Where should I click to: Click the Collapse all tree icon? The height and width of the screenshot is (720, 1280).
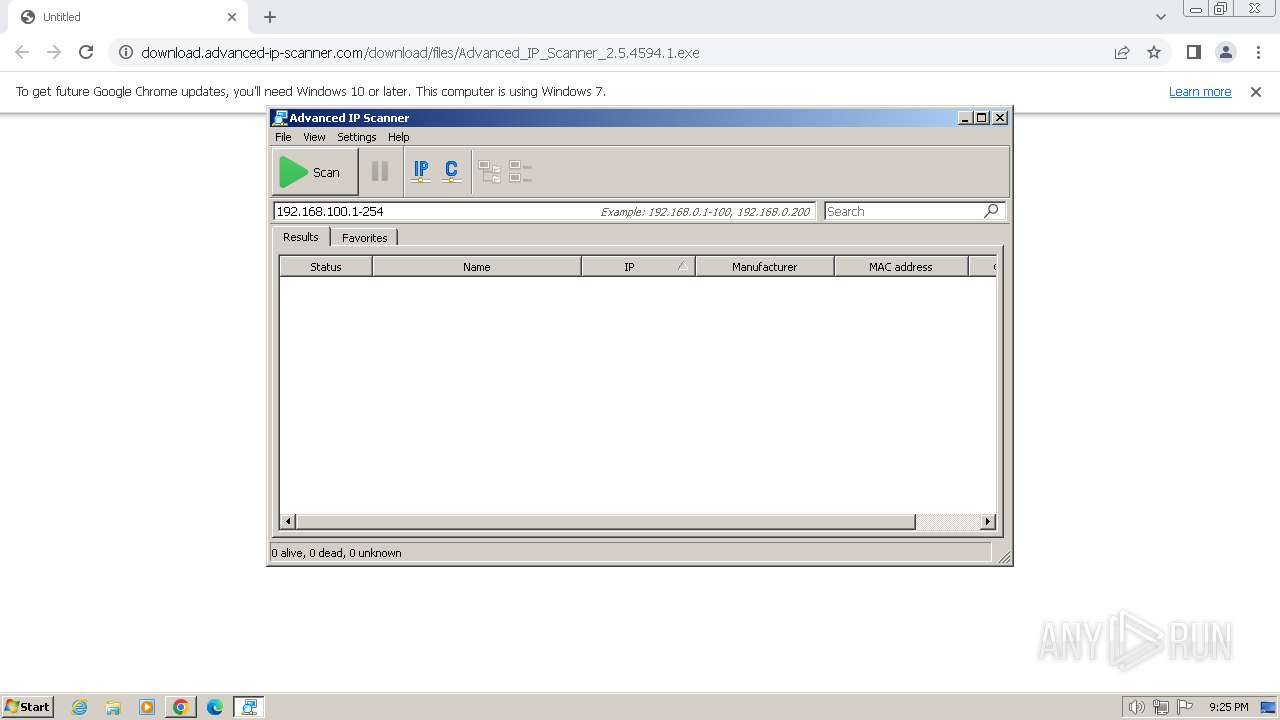coord(520,172)
